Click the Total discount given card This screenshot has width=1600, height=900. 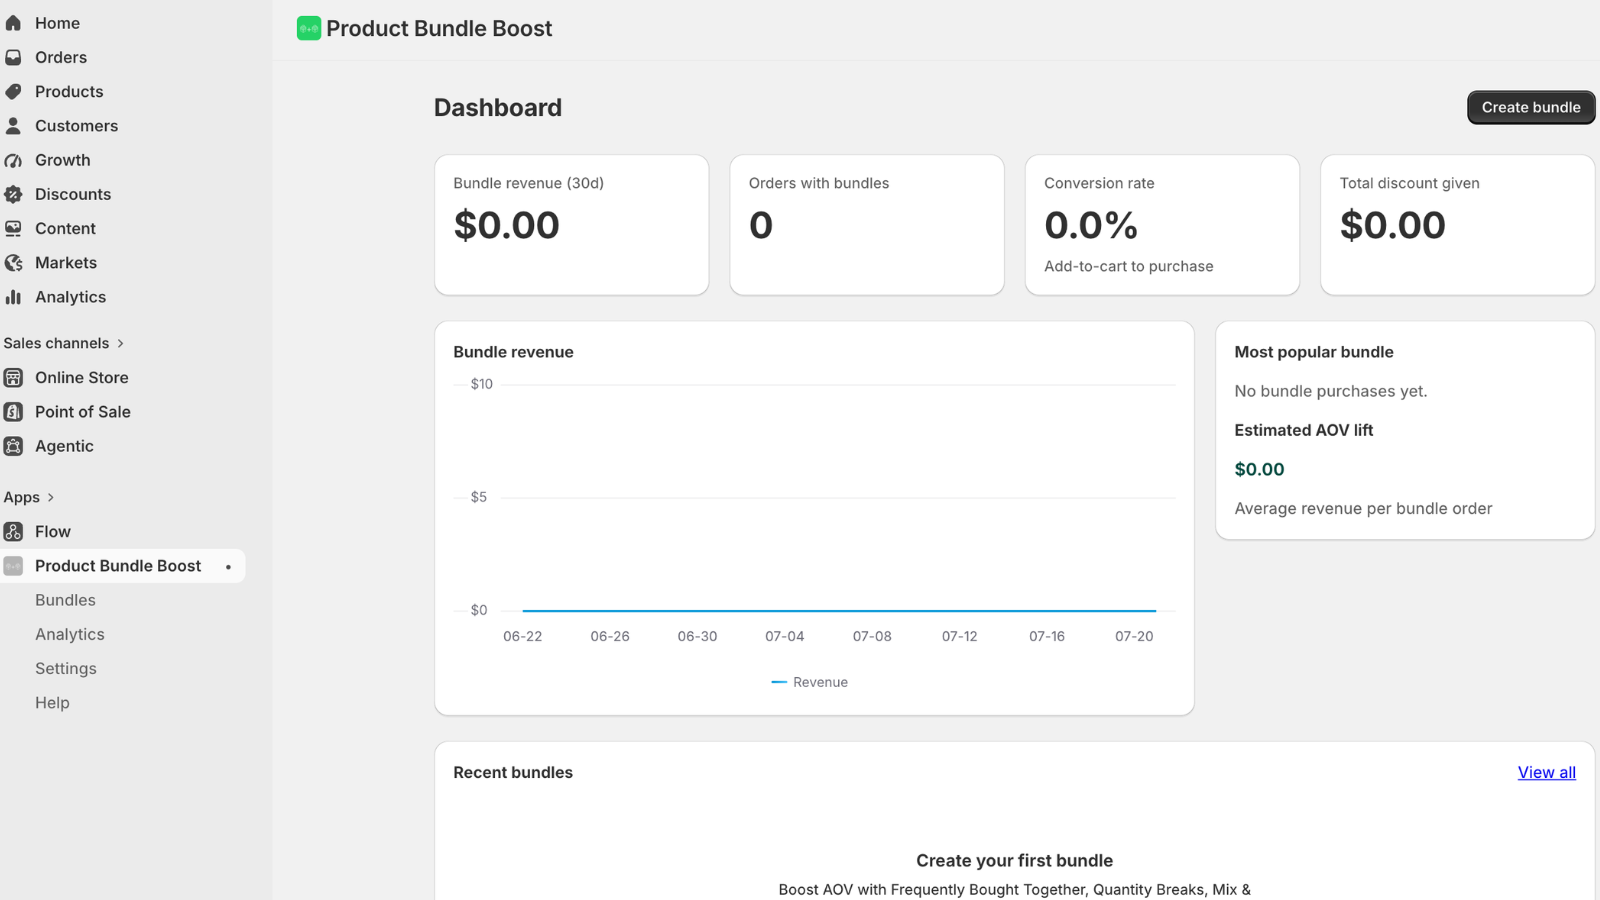(x=1458, y=225)
